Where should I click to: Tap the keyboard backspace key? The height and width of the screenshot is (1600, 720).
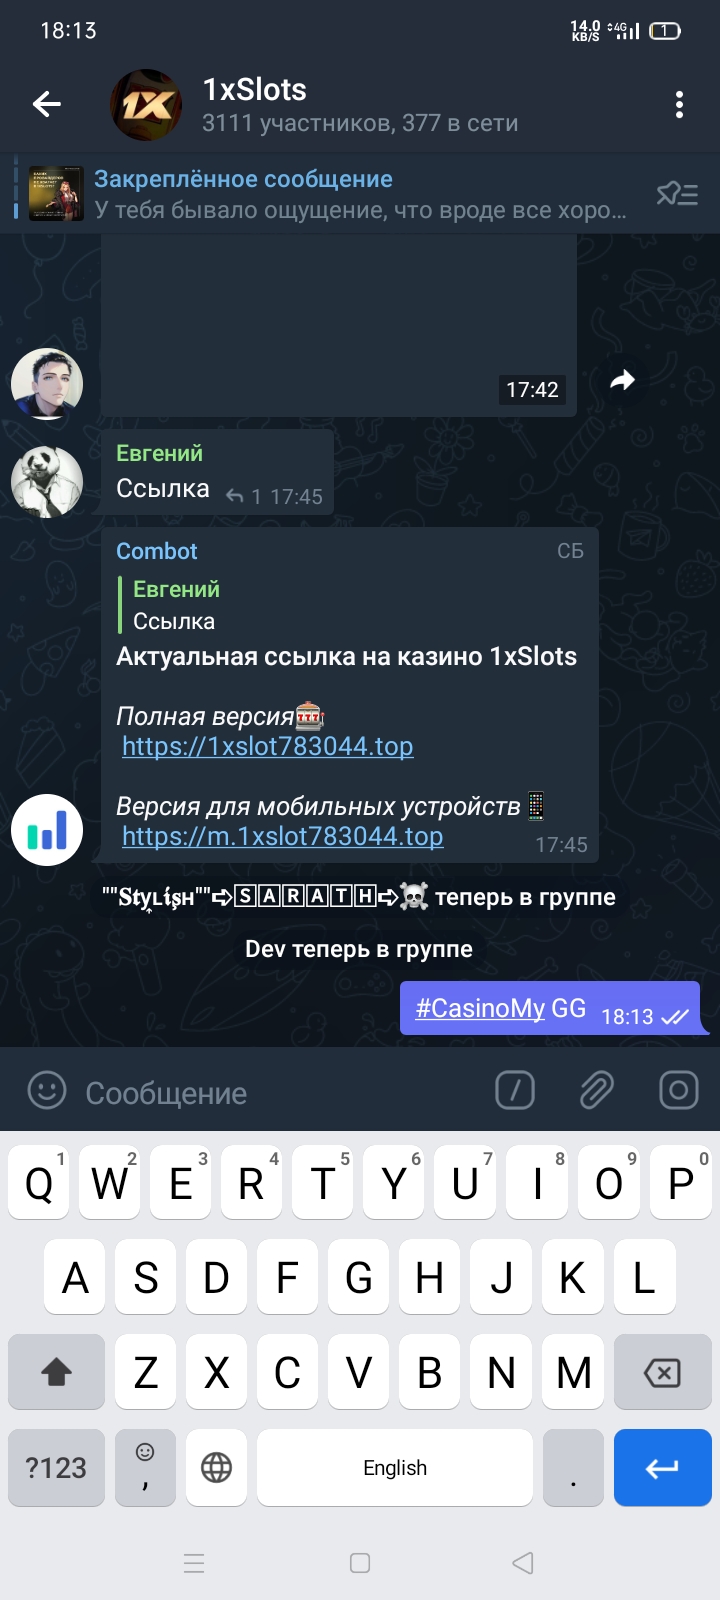pos(662,1372)
